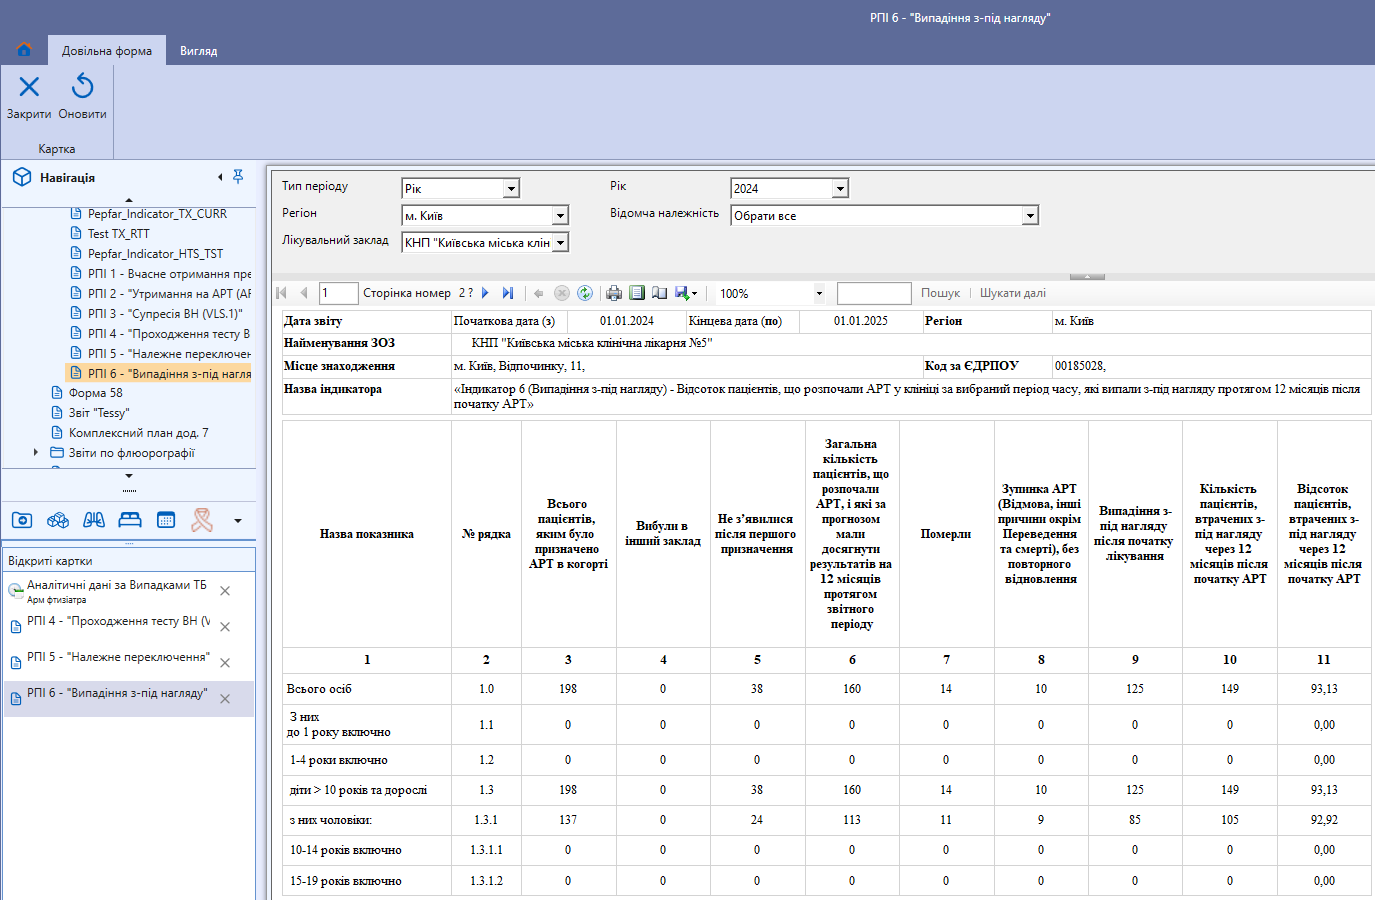
Task: Select Pepfar_Indicator_HTS_TST in tree
Action: tap(155, 254)
